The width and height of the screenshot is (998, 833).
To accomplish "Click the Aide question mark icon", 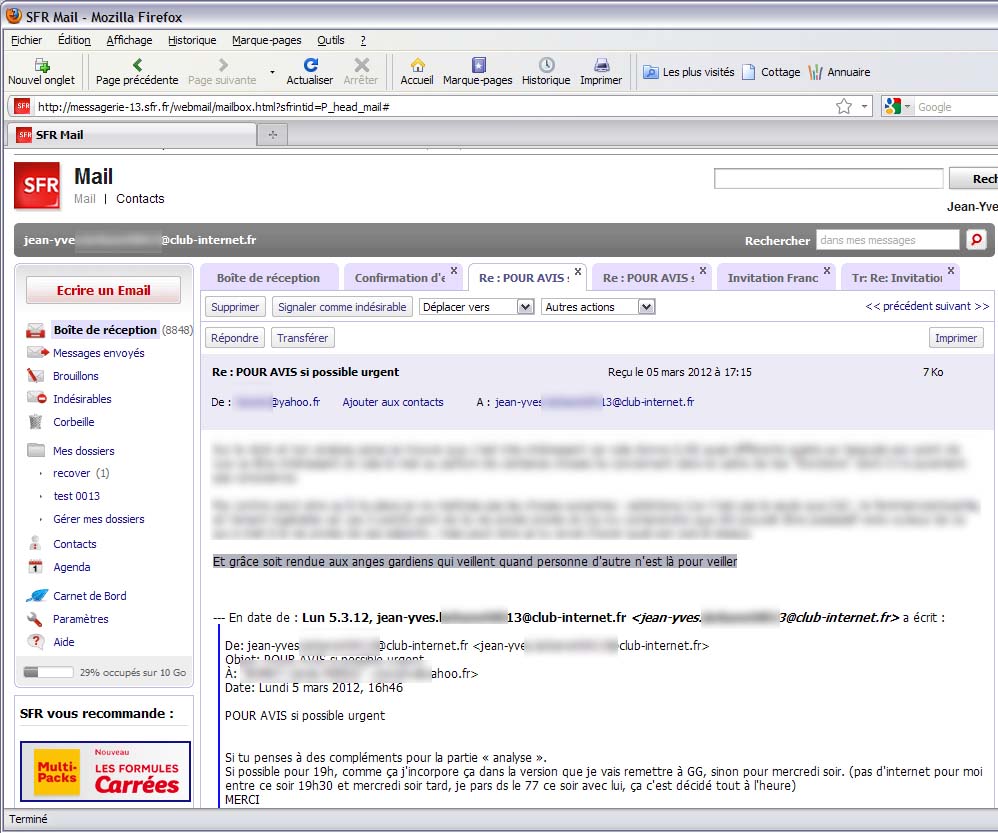I will pos(36,641).
